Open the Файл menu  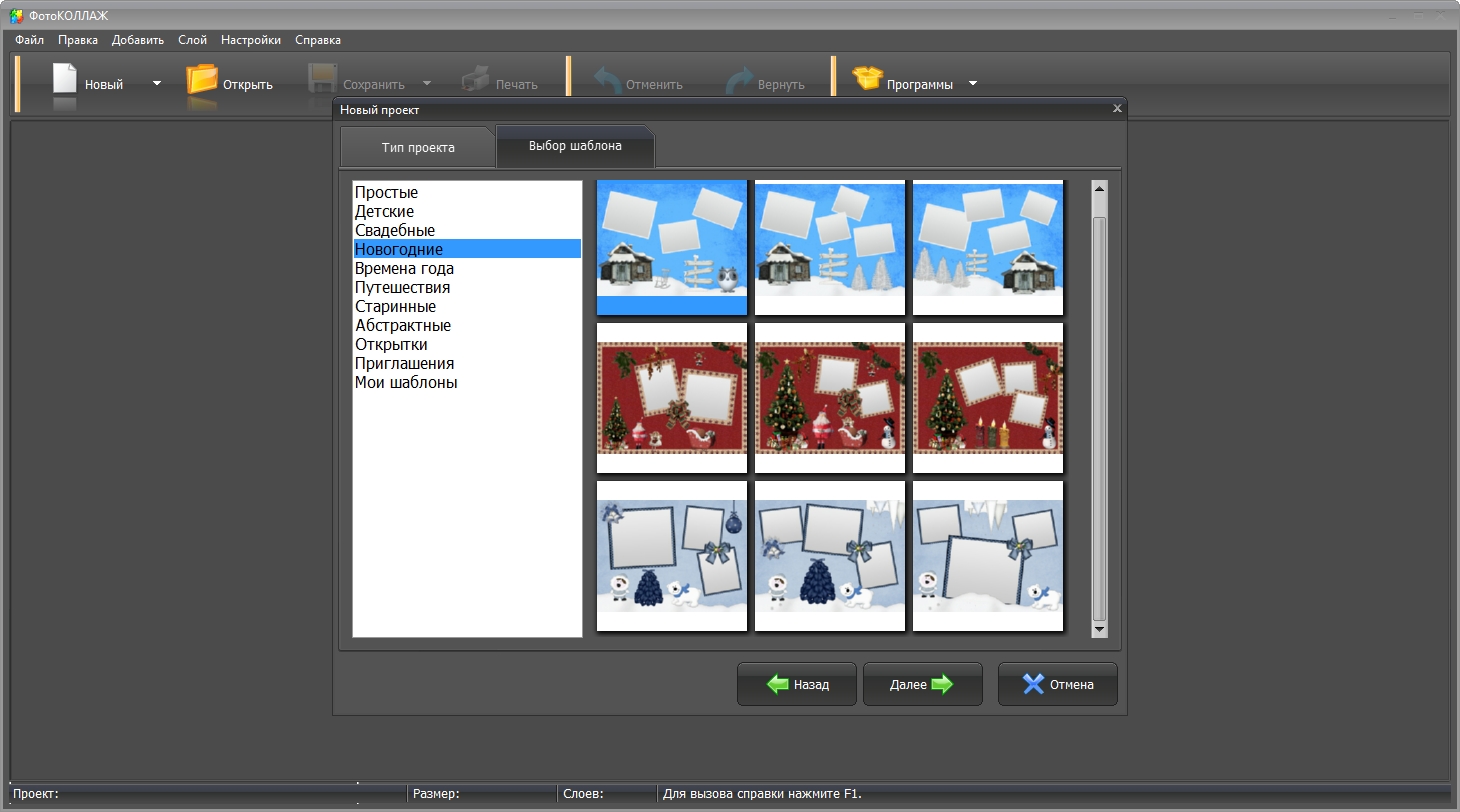click(30, 40)
